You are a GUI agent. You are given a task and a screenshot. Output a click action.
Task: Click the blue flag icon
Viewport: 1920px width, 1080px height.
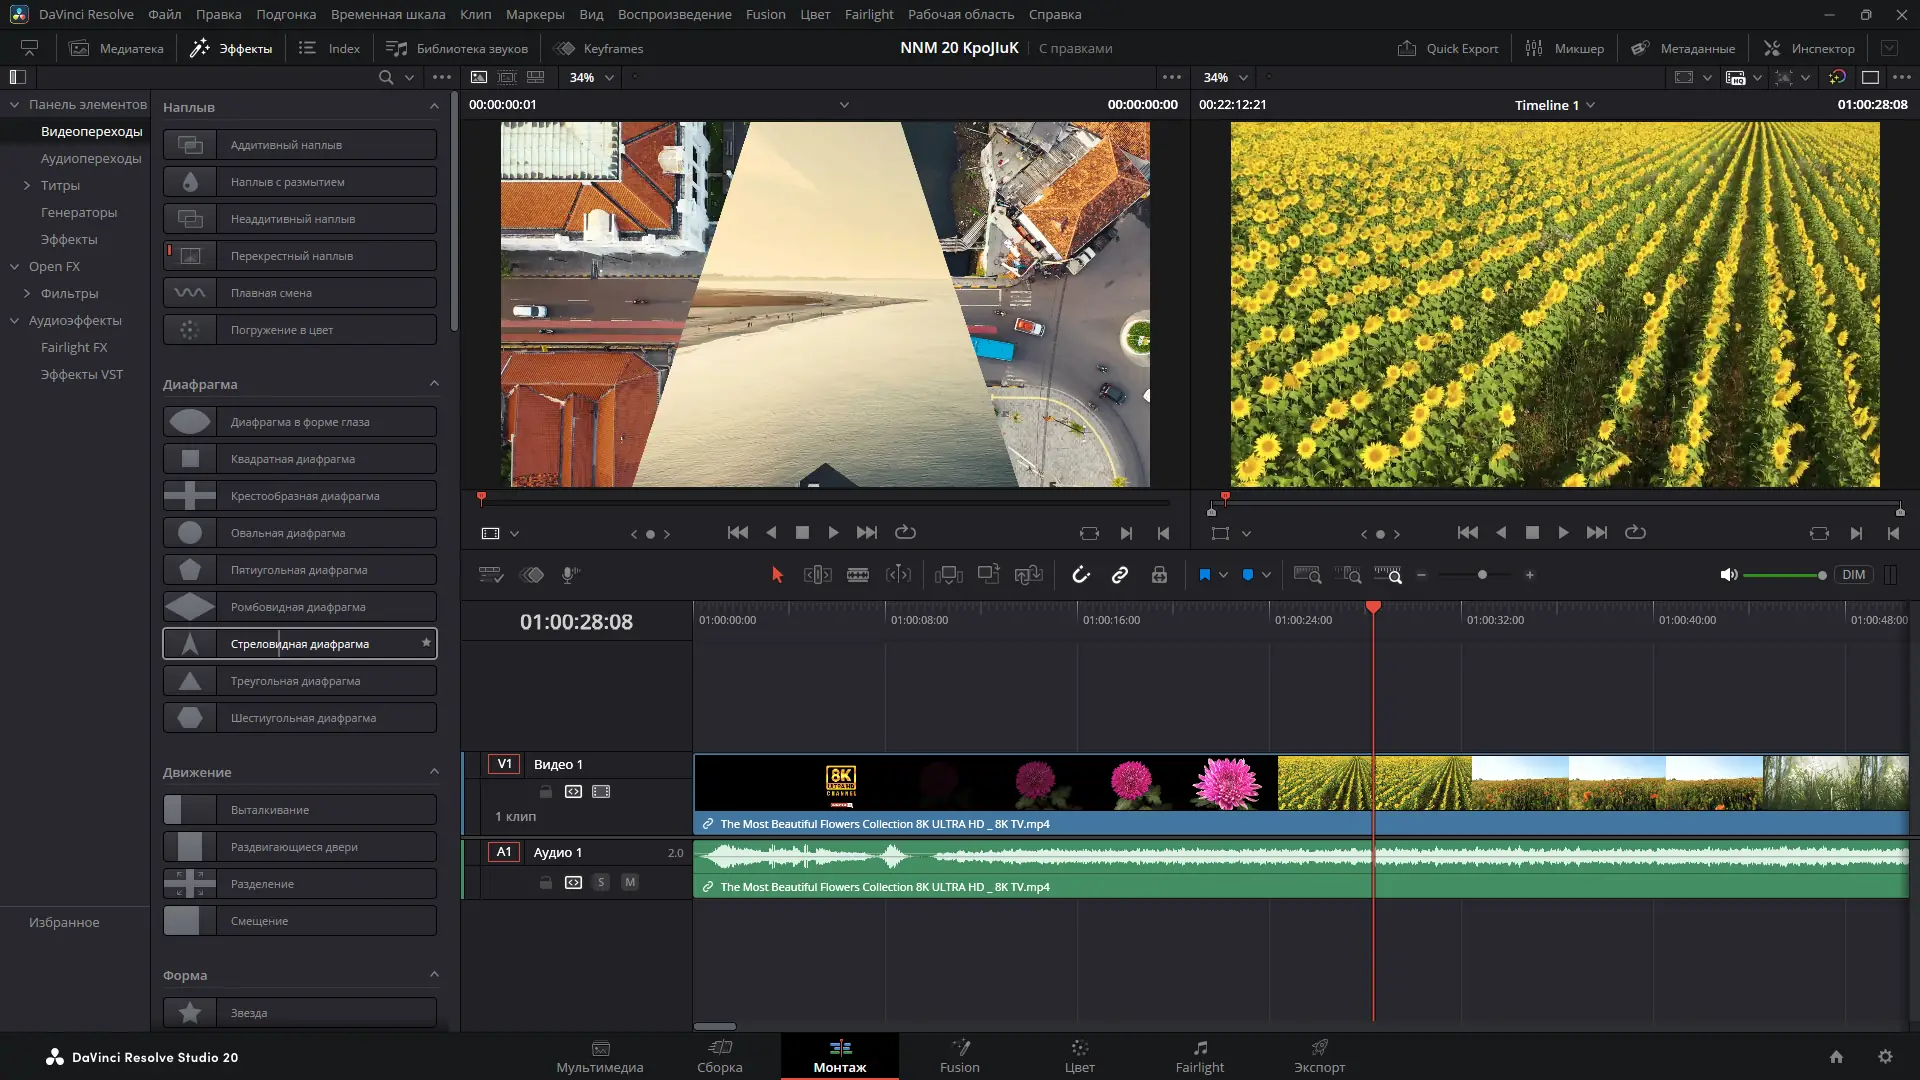1204,575
